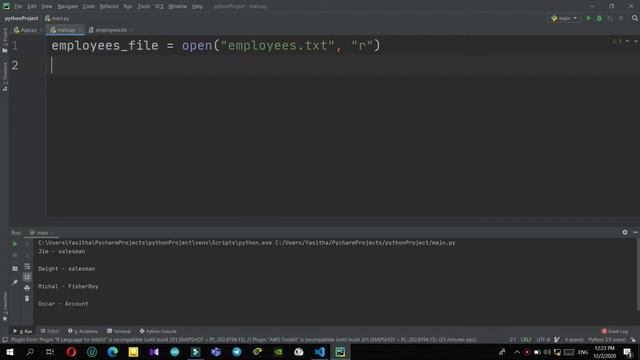Click the CRLF line separator status widget
640x360 pixels.
coord(526,340)
